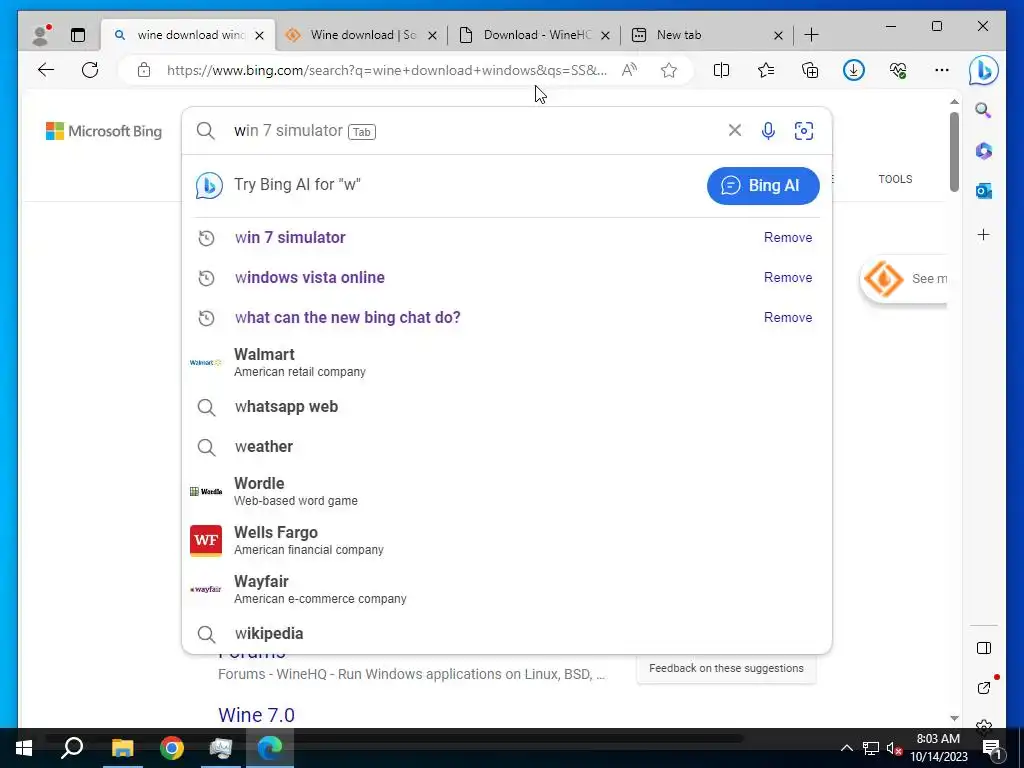Image resolution: width=1024 pixels, height=768 pixels.
Task: Open the sidebar Search icon
Action: pyautogui.click(x=984, y=110)
